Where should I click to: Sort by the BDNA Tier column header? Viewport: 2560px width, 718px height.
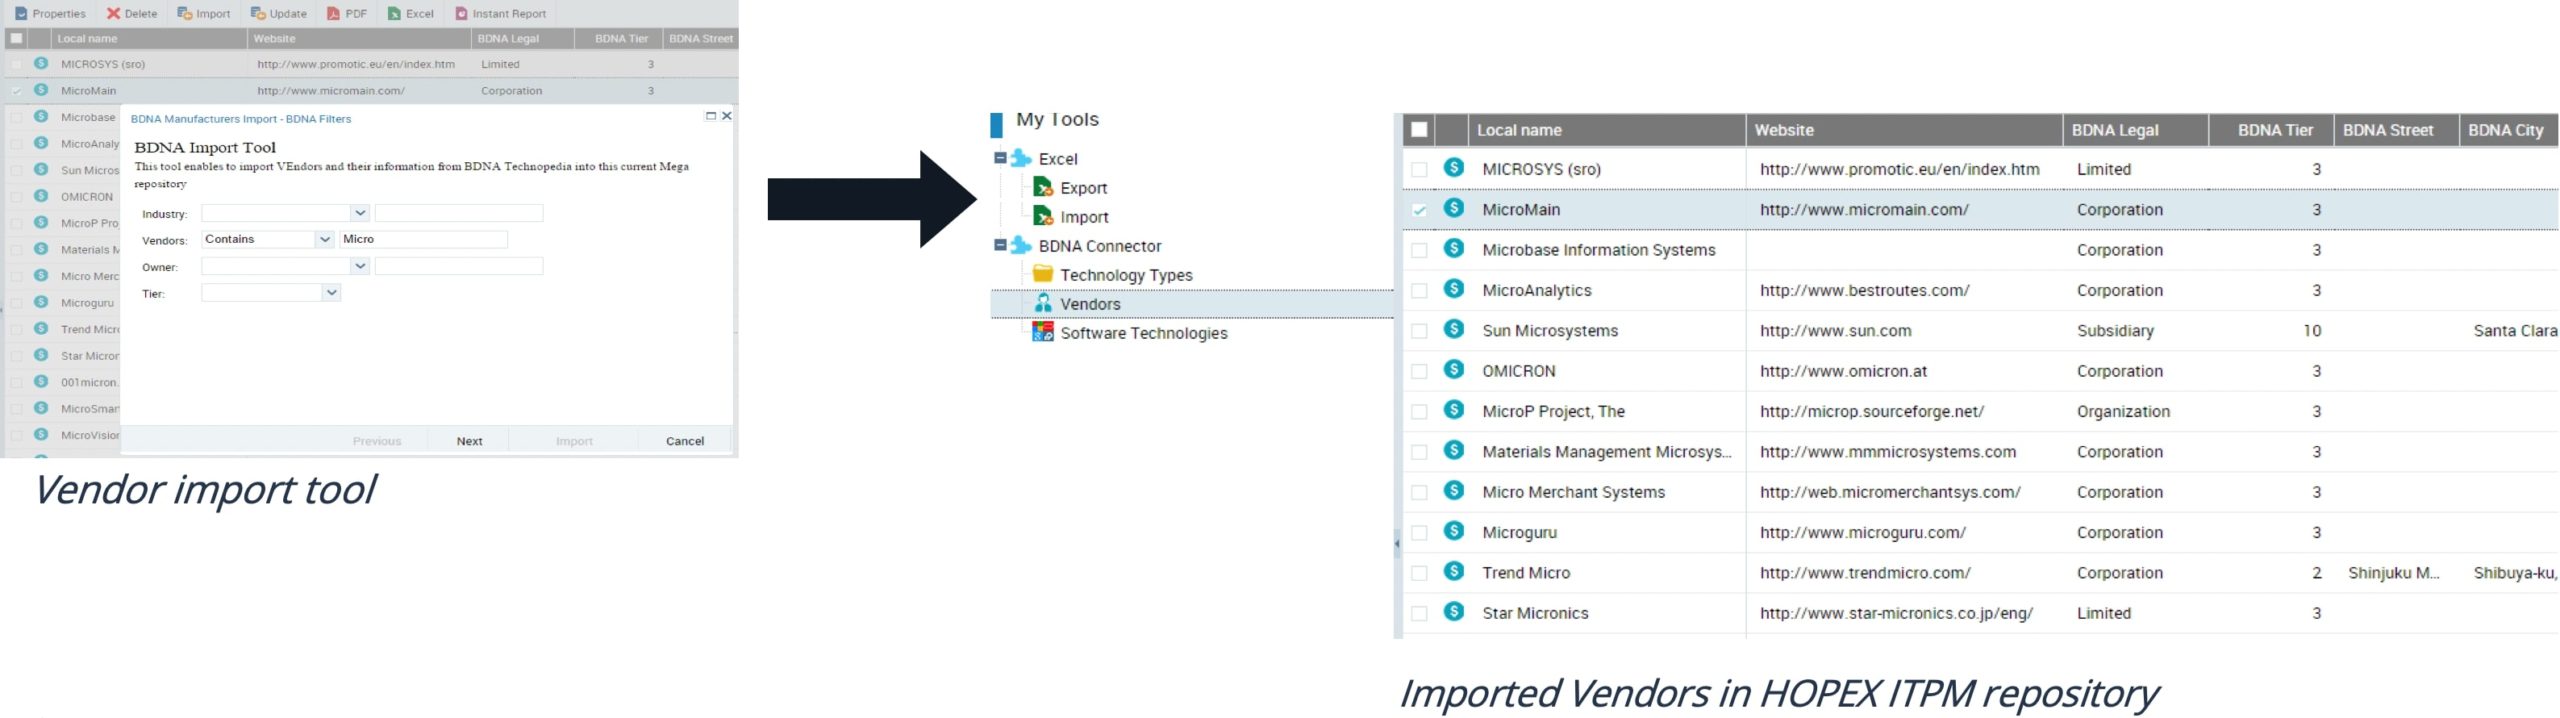[2274, 130]
